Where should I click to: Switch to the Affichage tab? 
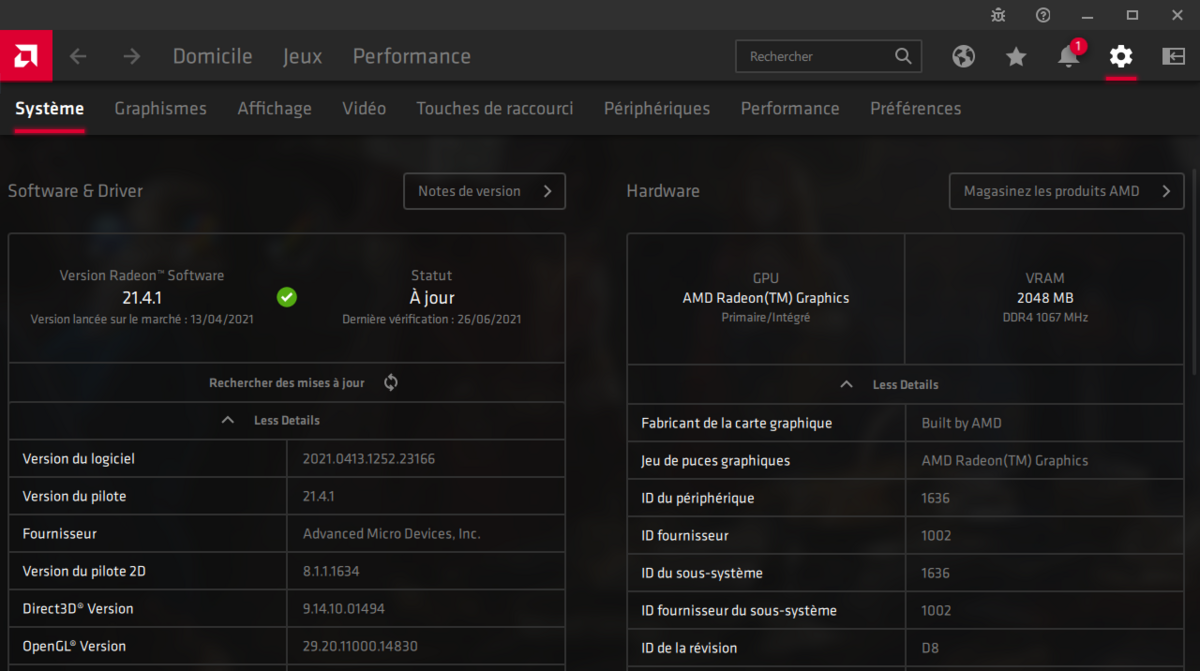(x=275, y=108)
